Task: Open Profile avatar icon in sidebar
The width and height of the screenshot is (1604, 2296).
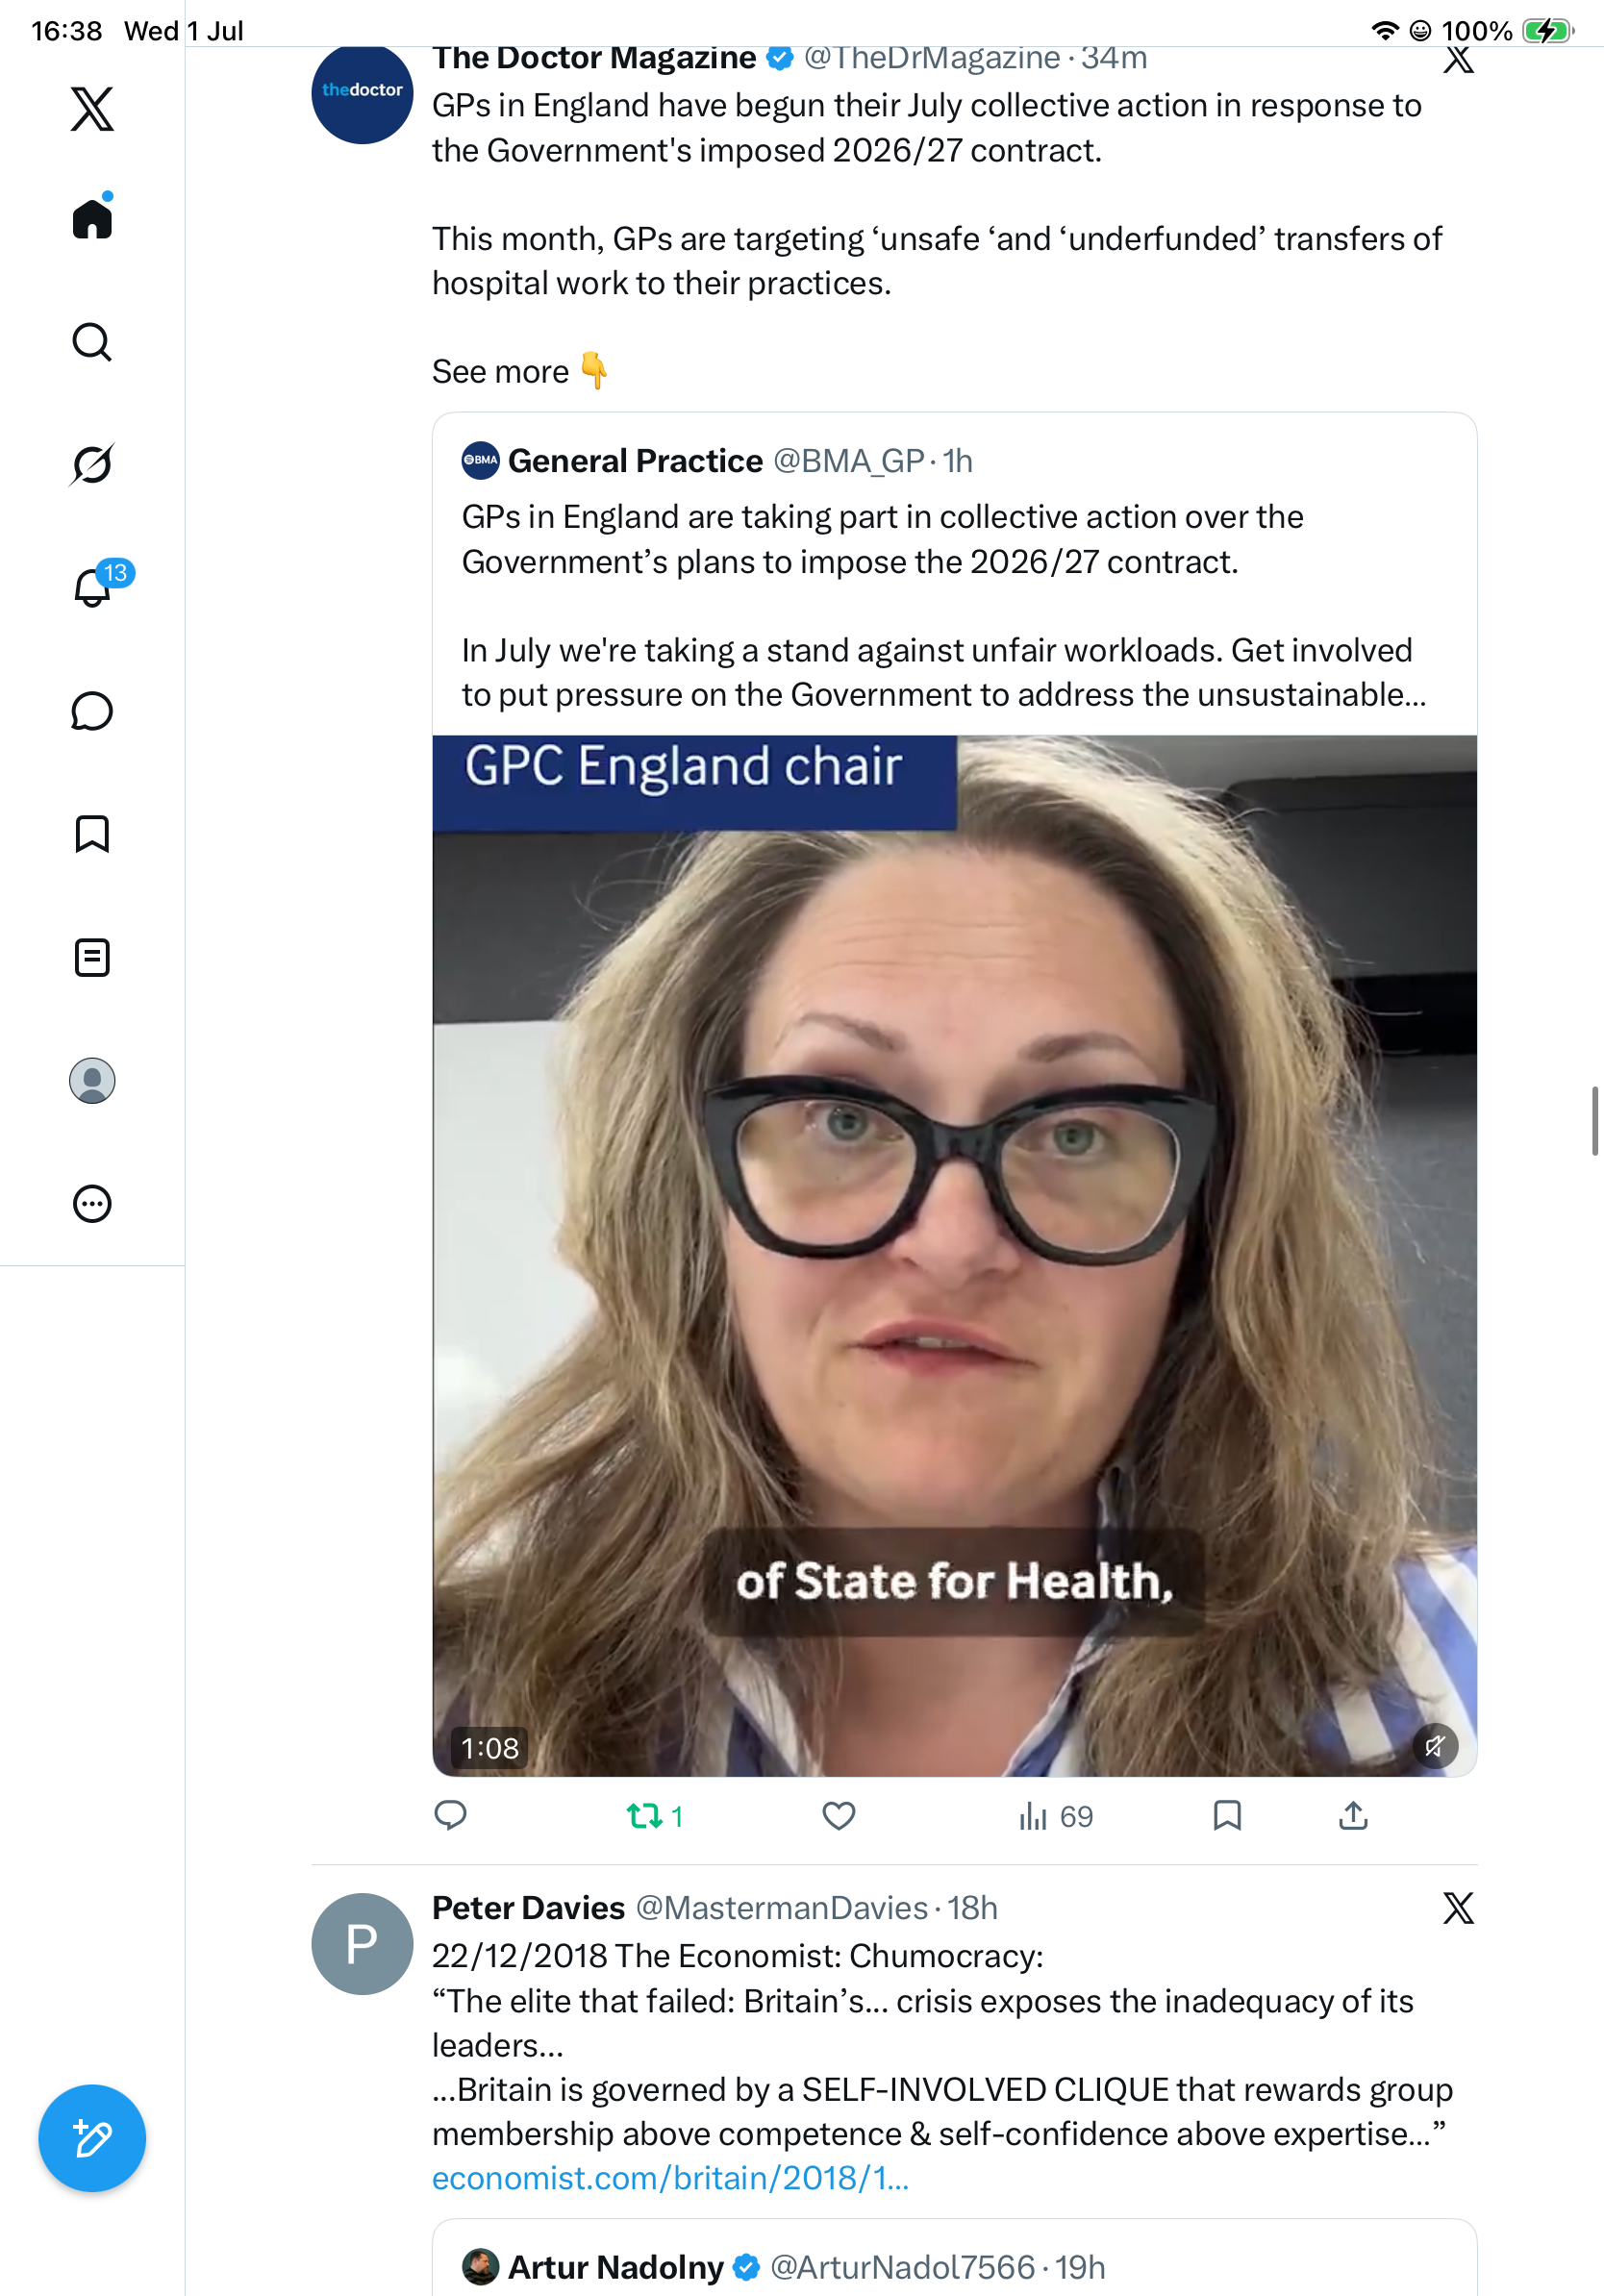Action: tap(92, 1081)
